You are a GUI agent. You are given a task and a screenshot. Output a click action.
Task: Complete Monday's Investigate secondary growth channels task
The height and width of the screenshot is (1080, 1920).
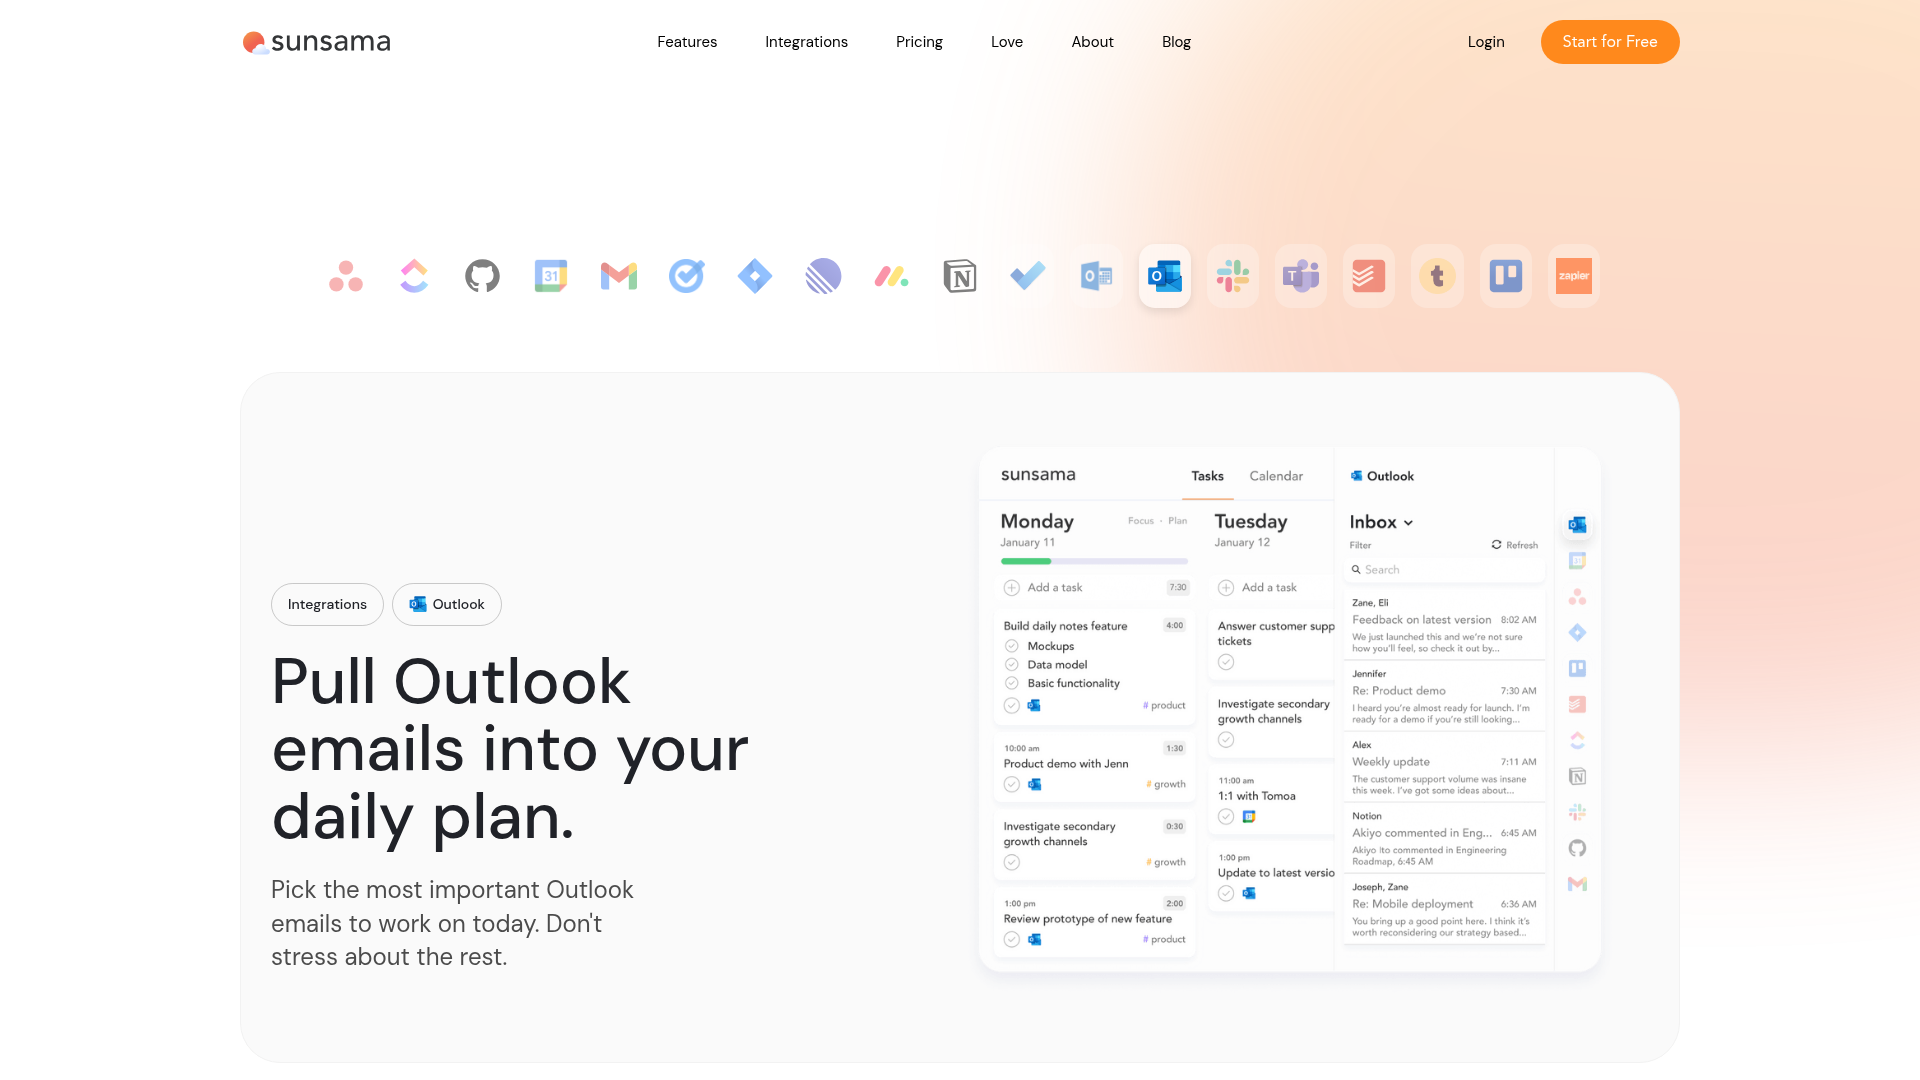pyautogui.click(x=1012, y=863)
